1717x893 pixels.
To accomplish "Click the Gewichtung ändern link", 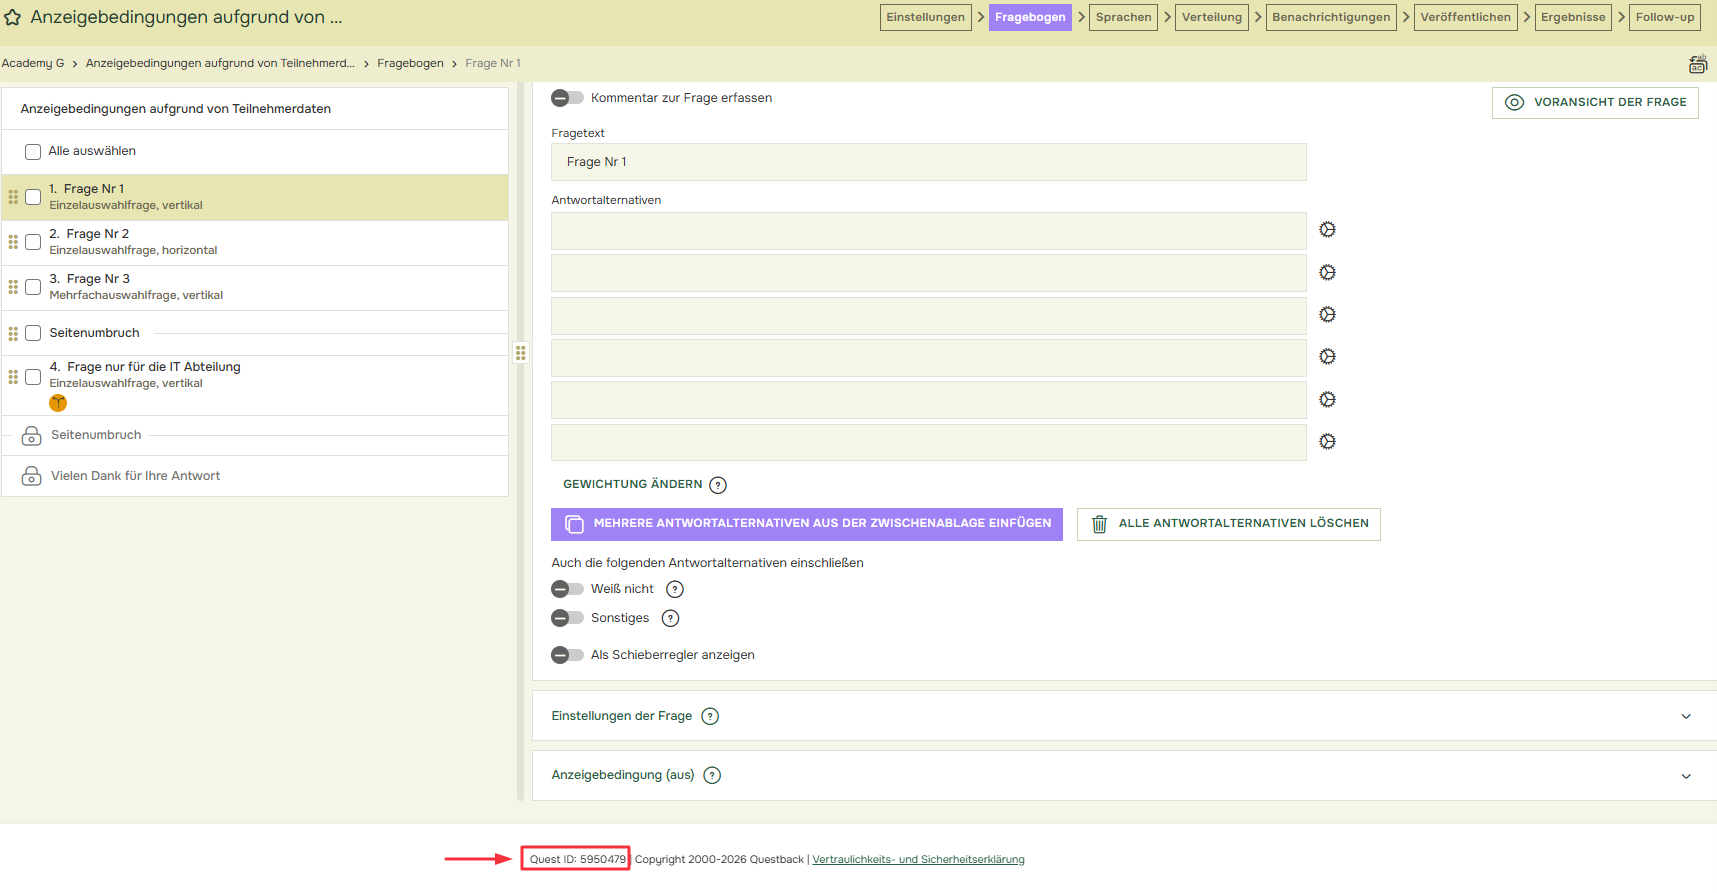I will (x=633, y=485).
